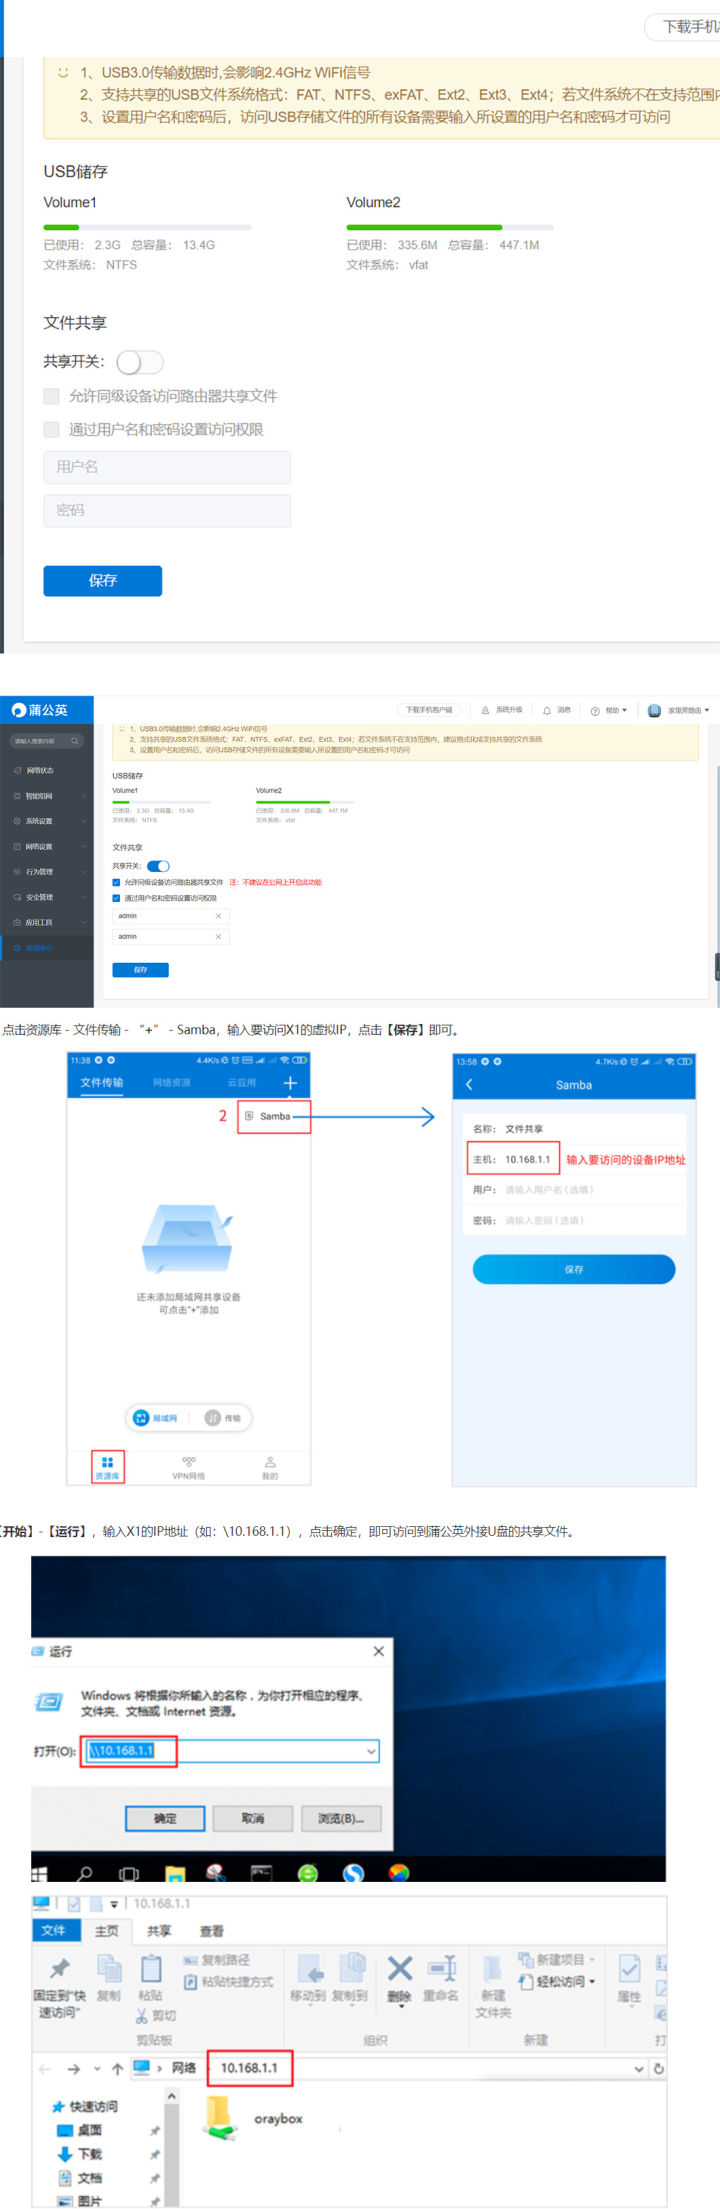Open 家里旁路由 account dropdown
720x2209 pixels.
[679, 711]
